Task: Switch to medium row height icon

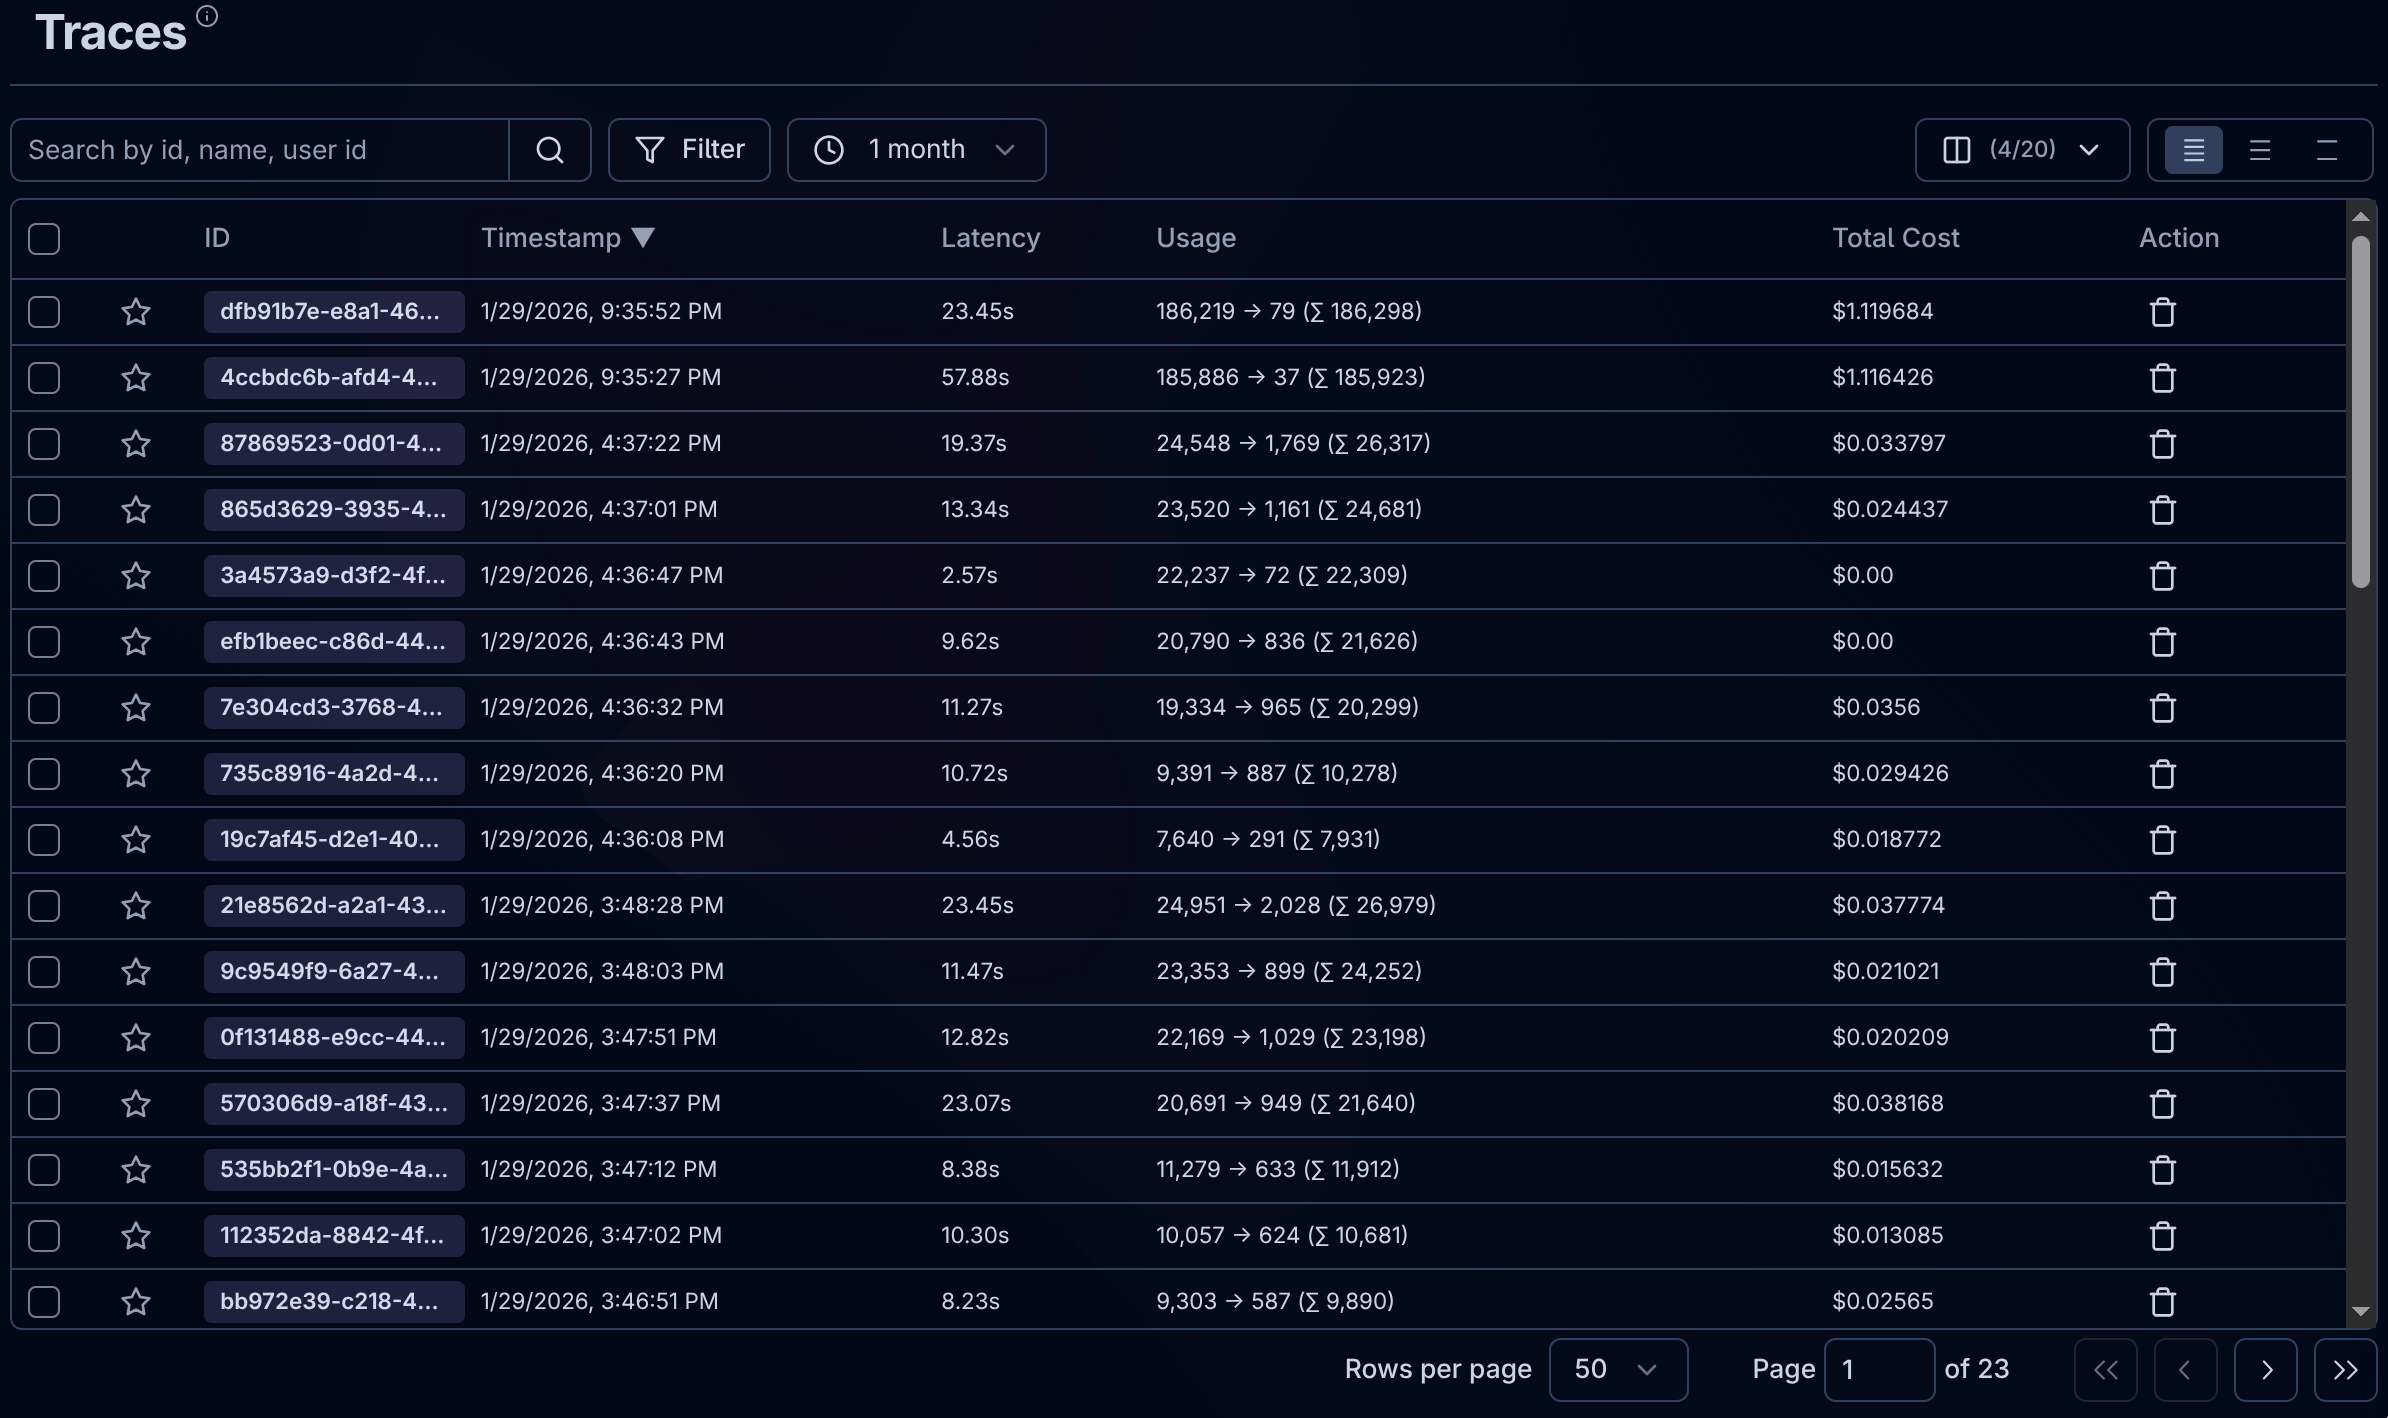Action: [2259, 150]
